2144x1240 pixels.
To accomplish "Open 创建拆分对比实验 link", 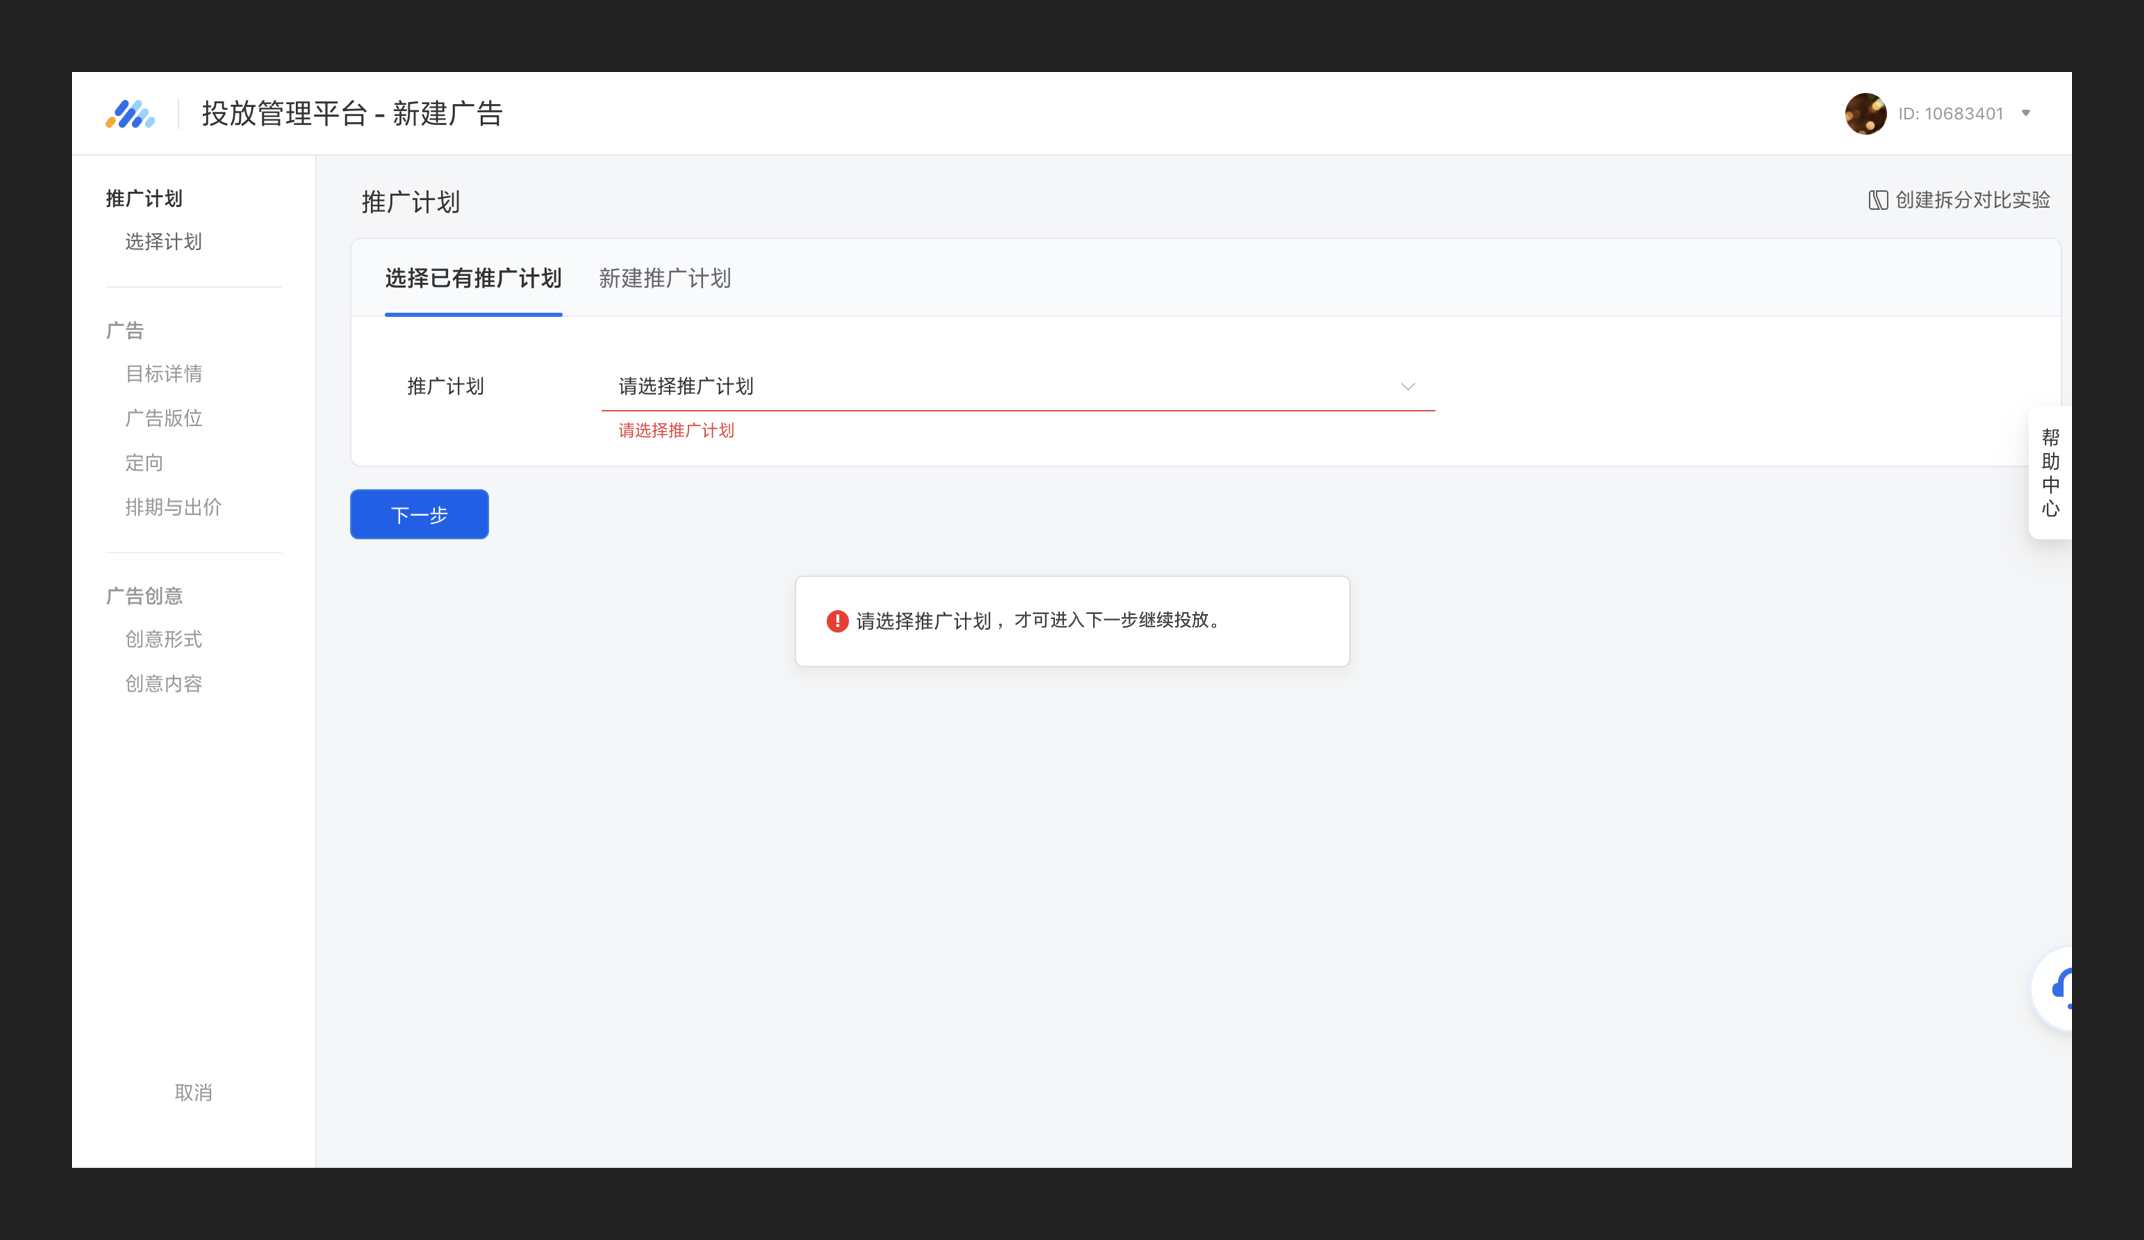I will pos(1972,200).
